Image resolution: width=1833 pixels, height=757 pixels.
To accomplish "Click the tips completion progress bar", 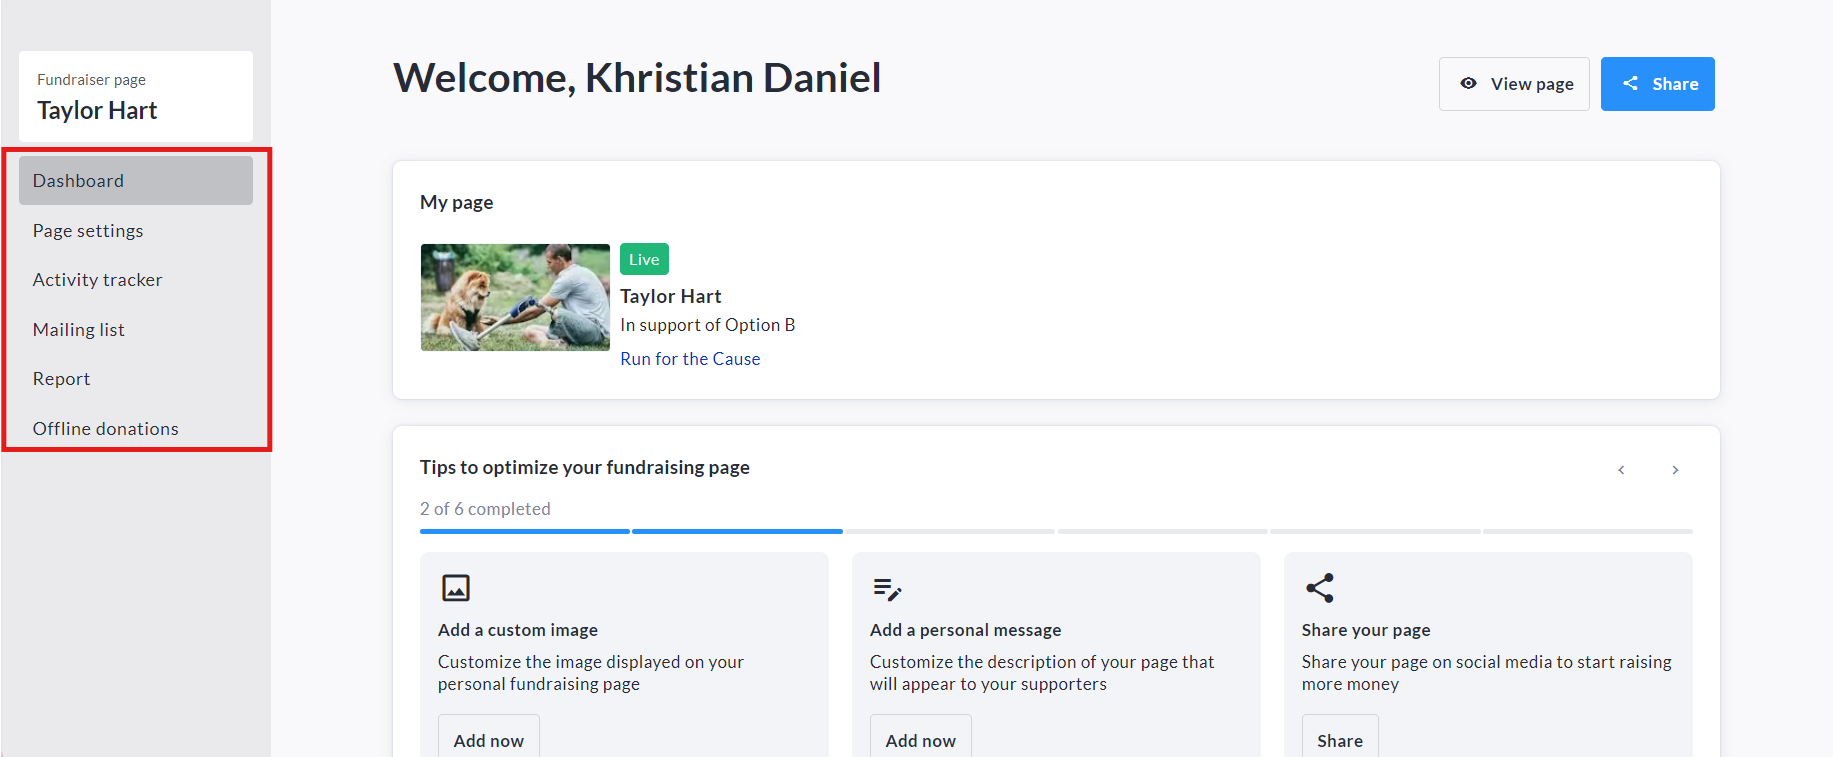I will (x=1056, y=531).
